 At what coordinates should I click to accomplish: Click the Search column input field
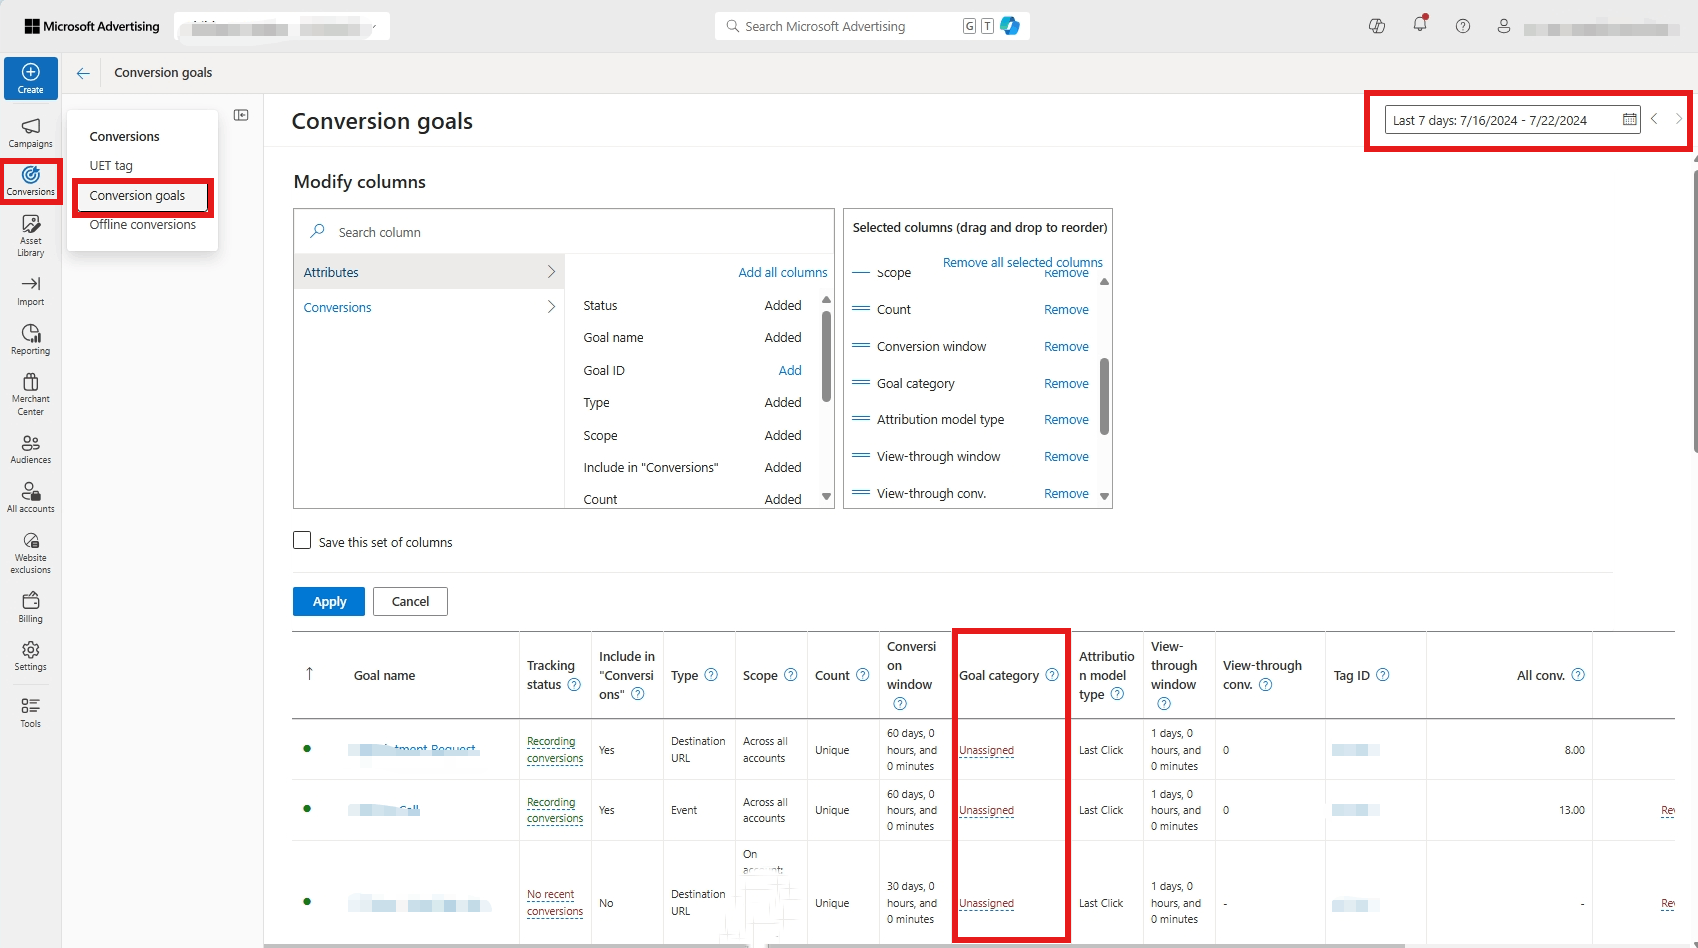(x=564, y=232)
